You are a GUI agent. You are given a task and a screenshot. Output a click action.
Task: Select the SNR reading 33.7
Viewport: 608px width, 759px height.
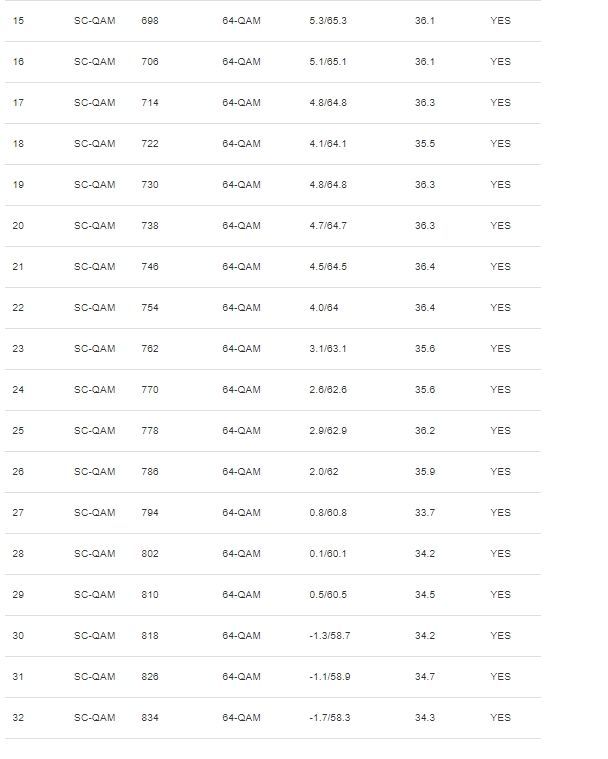pyautogui.click(x=425, y=513)
